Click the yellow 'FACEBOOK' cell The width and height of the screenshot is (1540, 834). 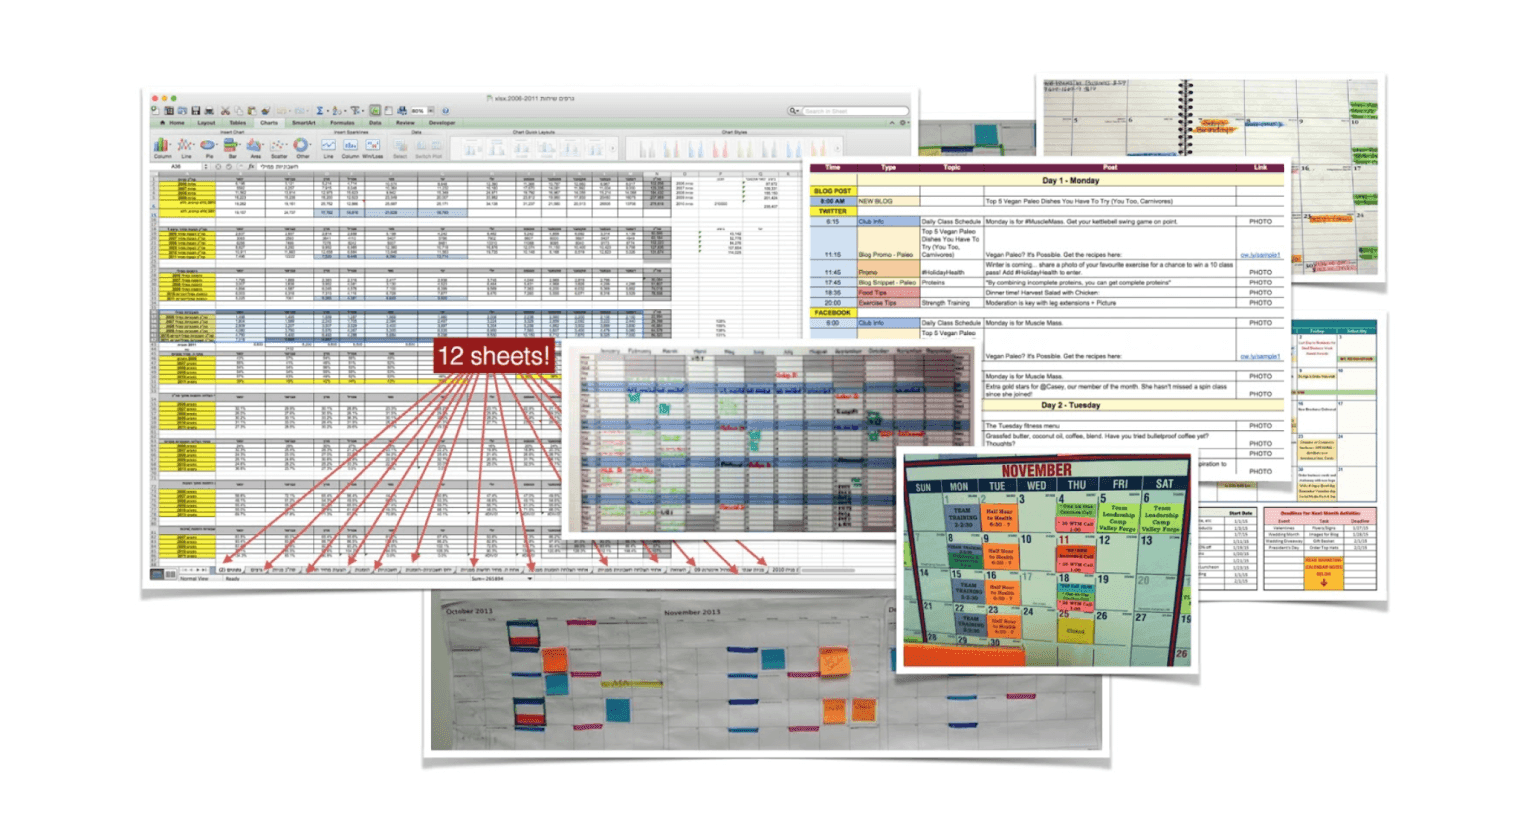[832, 313]
